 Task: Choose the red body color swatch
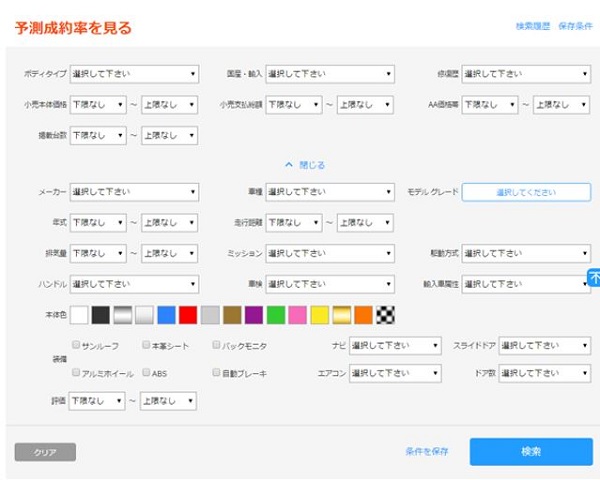(x=188, y=315)
